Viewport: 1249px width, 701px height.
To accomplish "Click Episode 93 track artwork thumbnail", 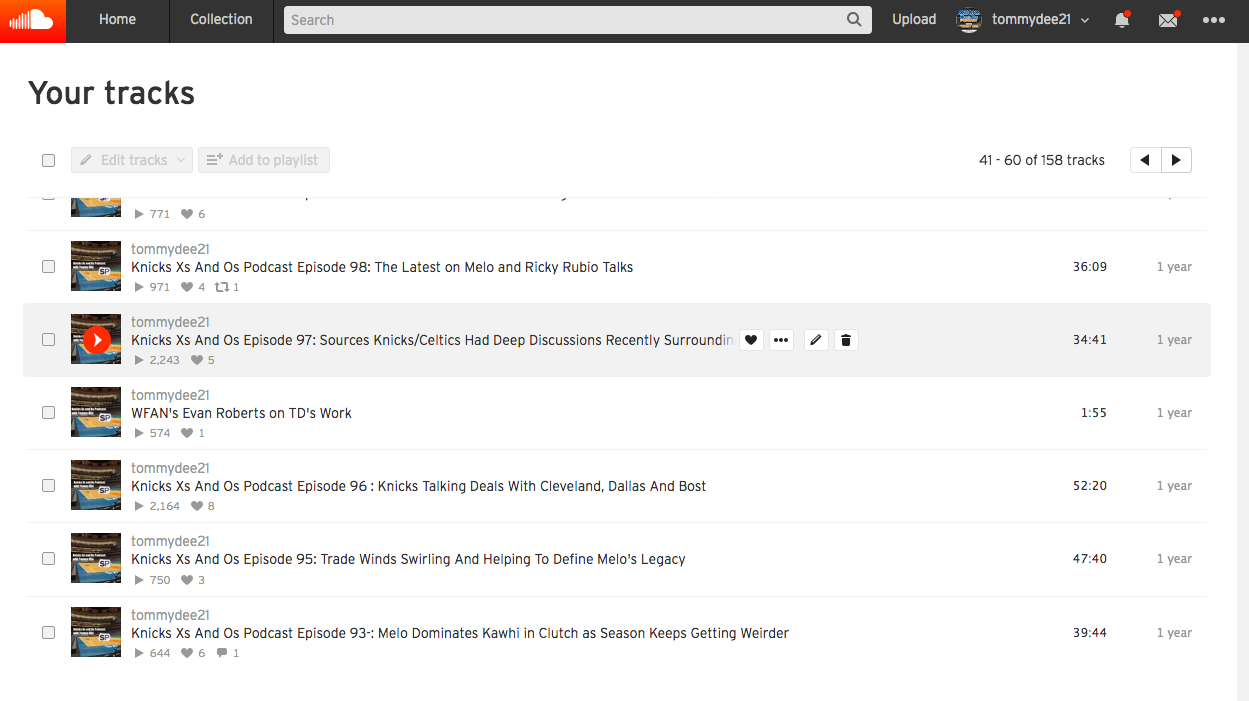I will tap(96, 632).
